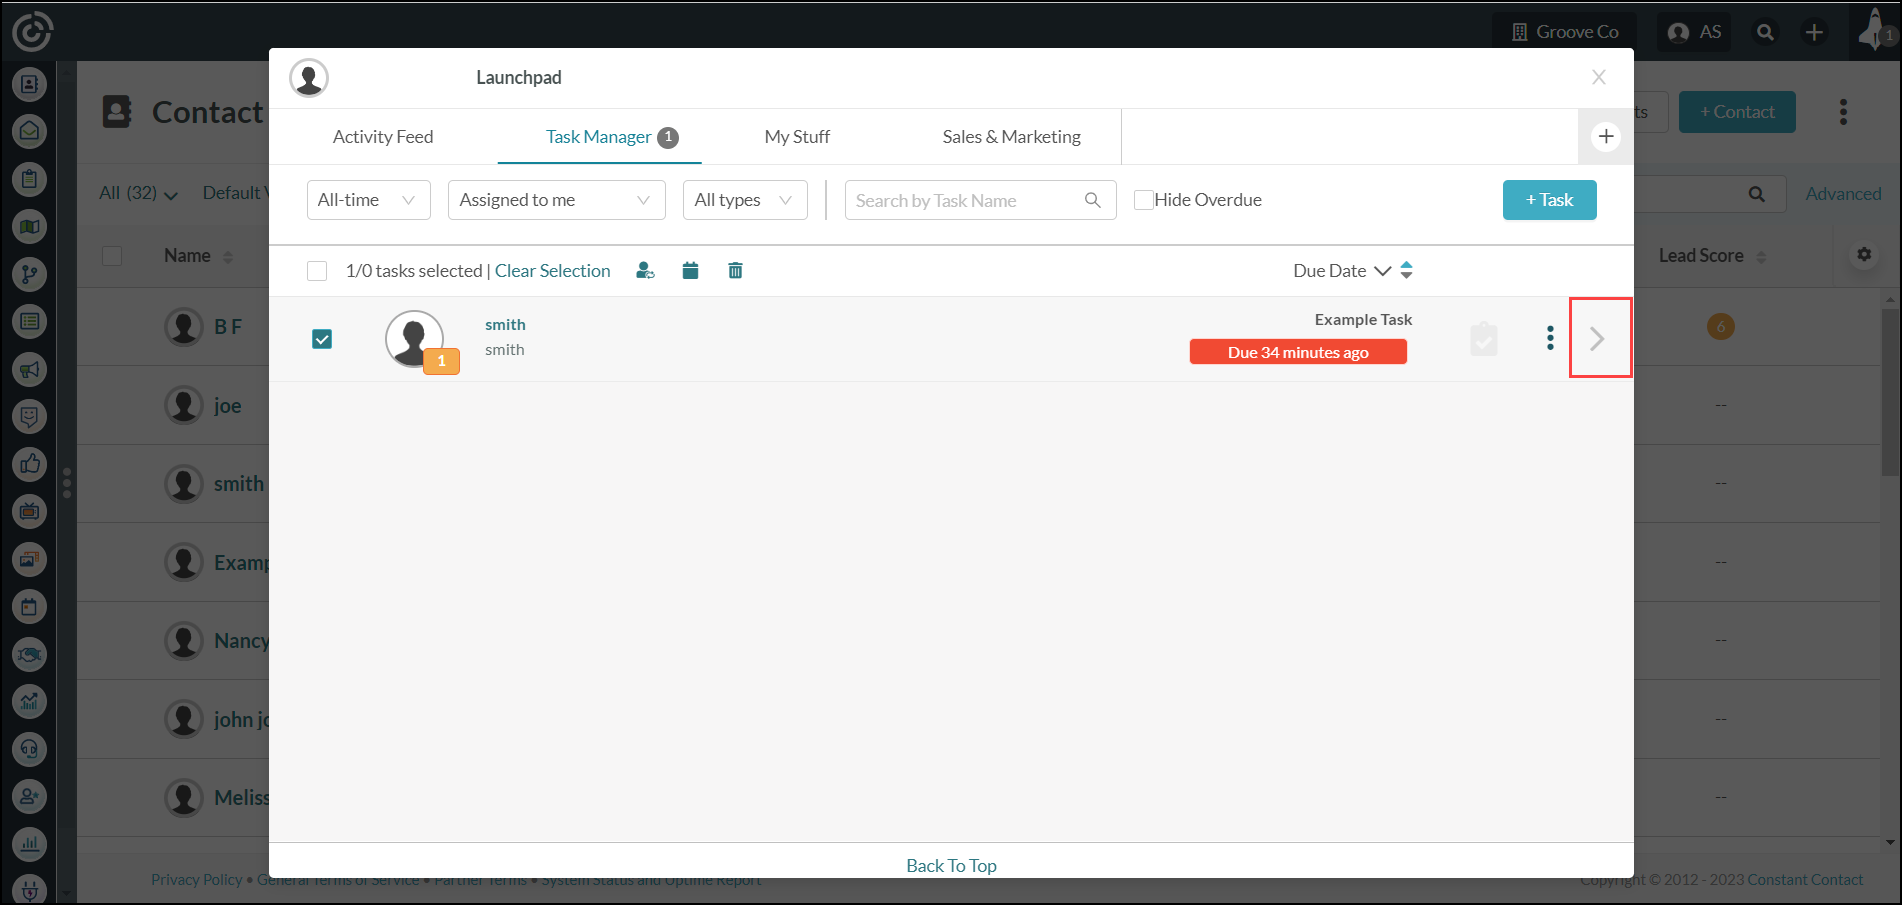1902x905 pixels.
Task: Switch to the Activity Feed tab
Action: tap(383, 137)
